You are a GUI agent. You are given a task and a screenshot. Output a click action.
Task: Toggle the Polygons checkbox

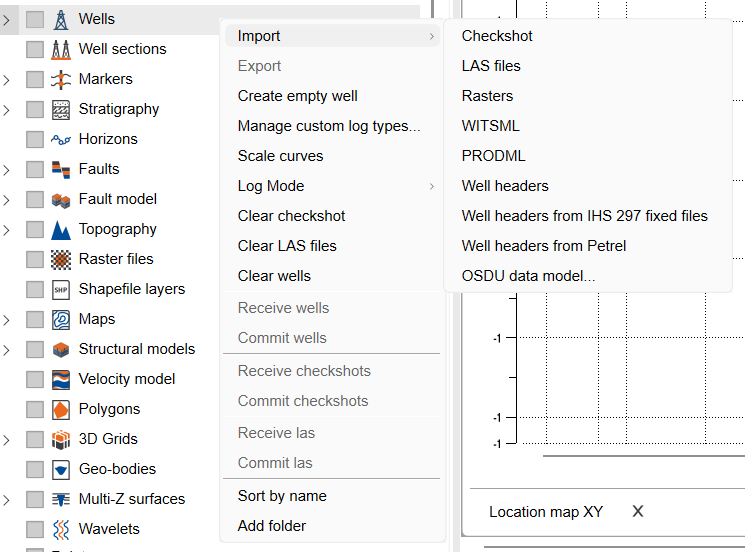pos(35,409)
